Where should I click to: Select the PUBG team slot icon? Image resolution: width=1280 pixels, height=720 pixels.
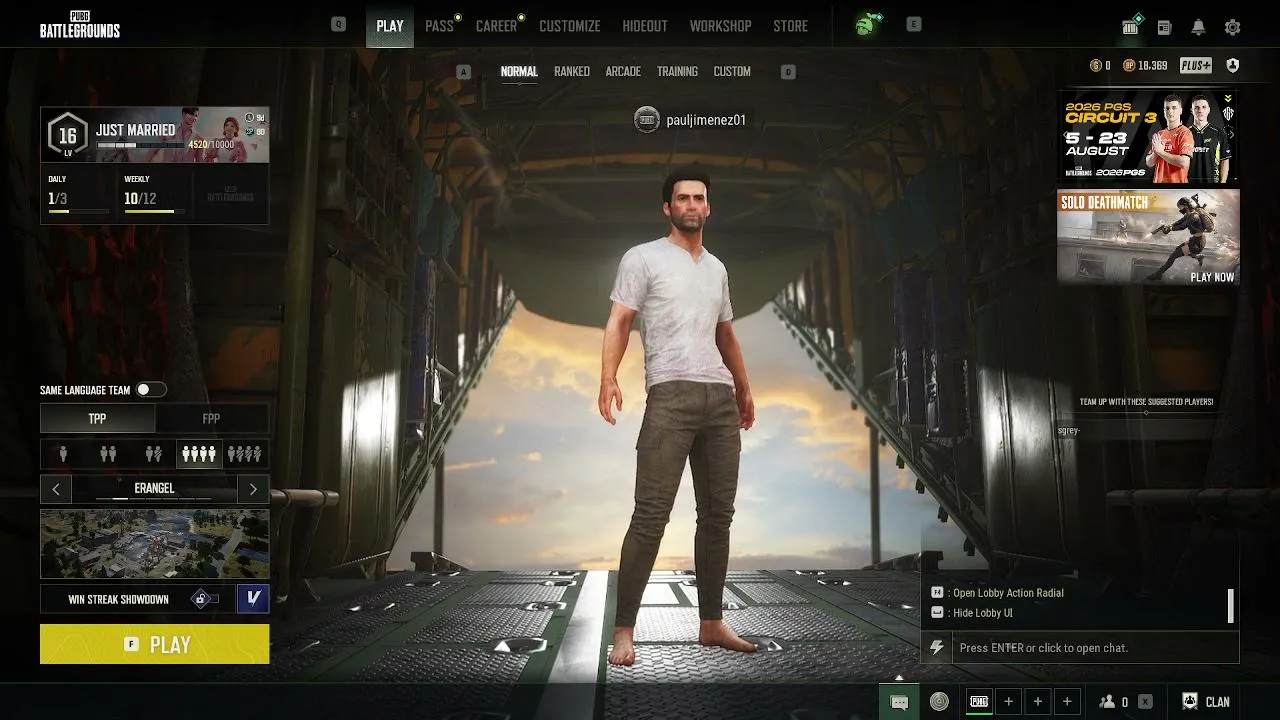(x=979, y=702)
